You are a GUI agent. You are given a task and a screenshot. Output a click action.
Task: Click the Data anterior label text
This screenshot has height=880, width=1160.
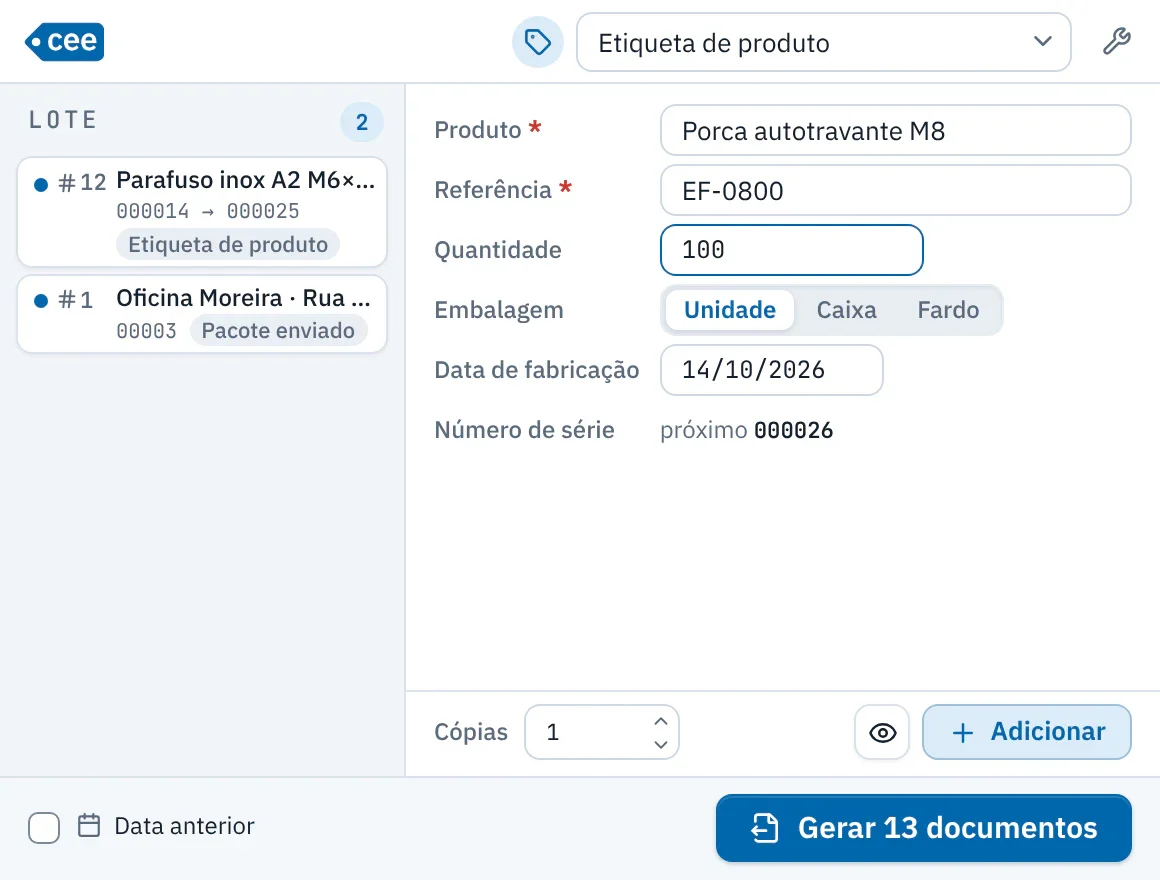pyautogui.click(x=184, y=826)
